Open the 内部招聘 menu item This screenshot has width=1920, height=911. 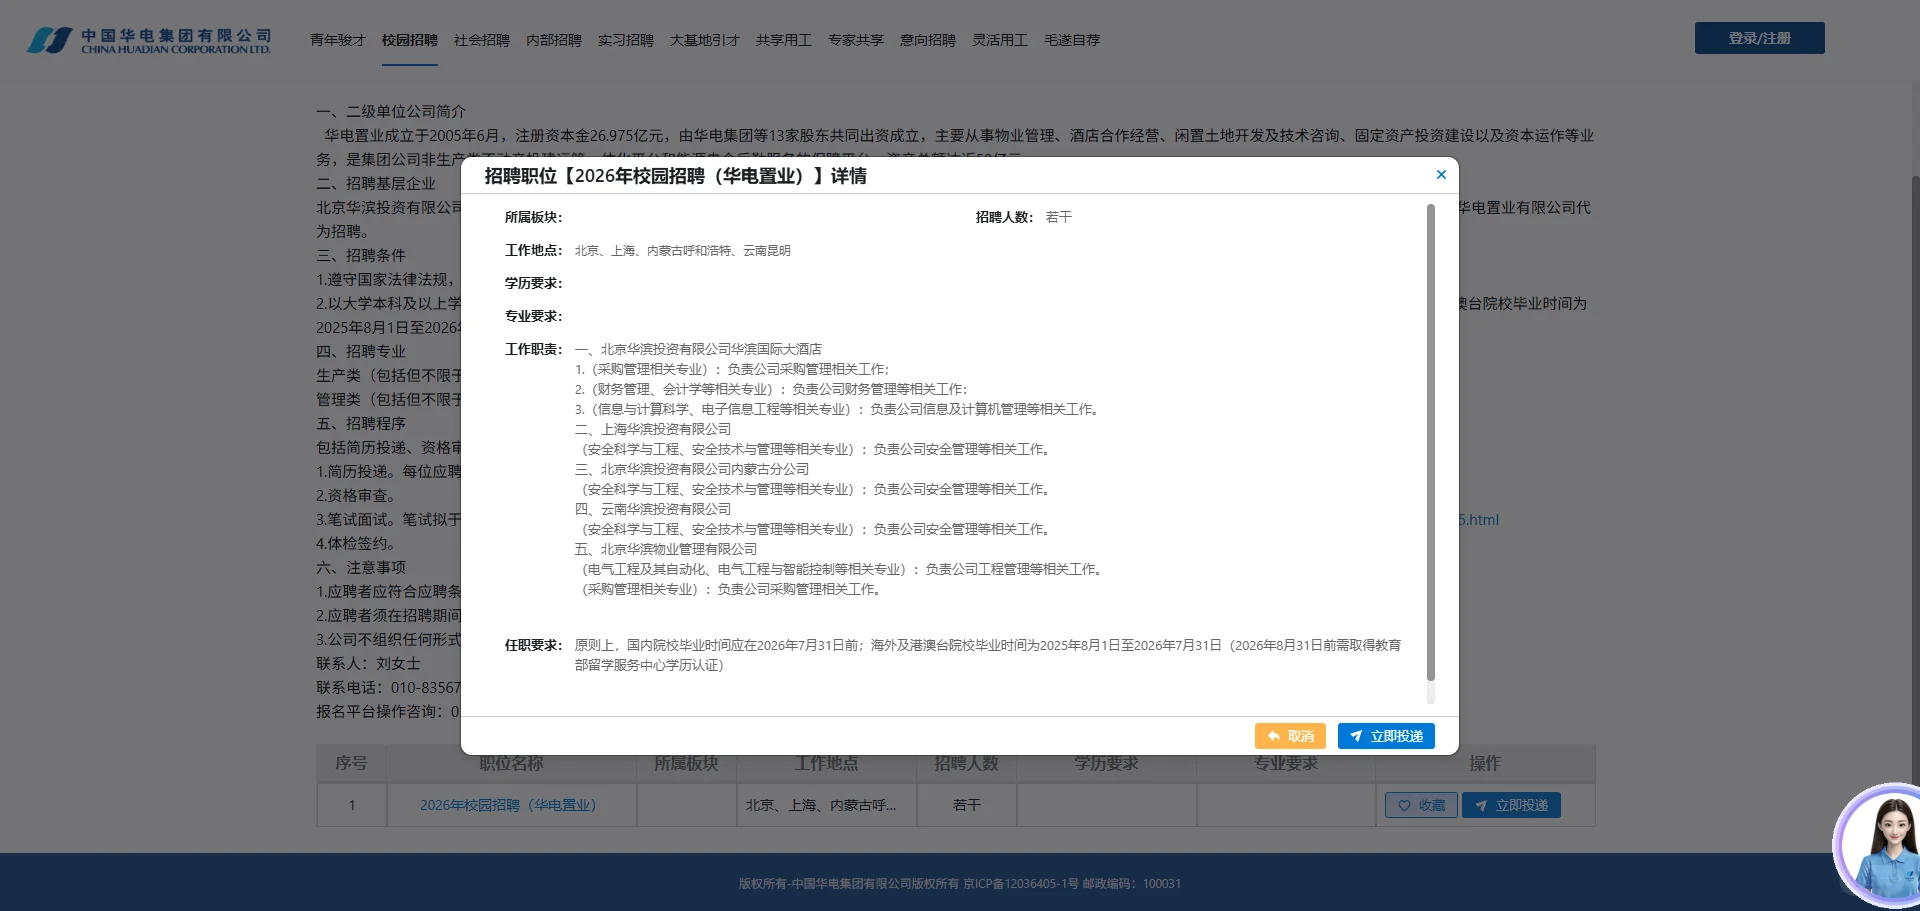553,40
